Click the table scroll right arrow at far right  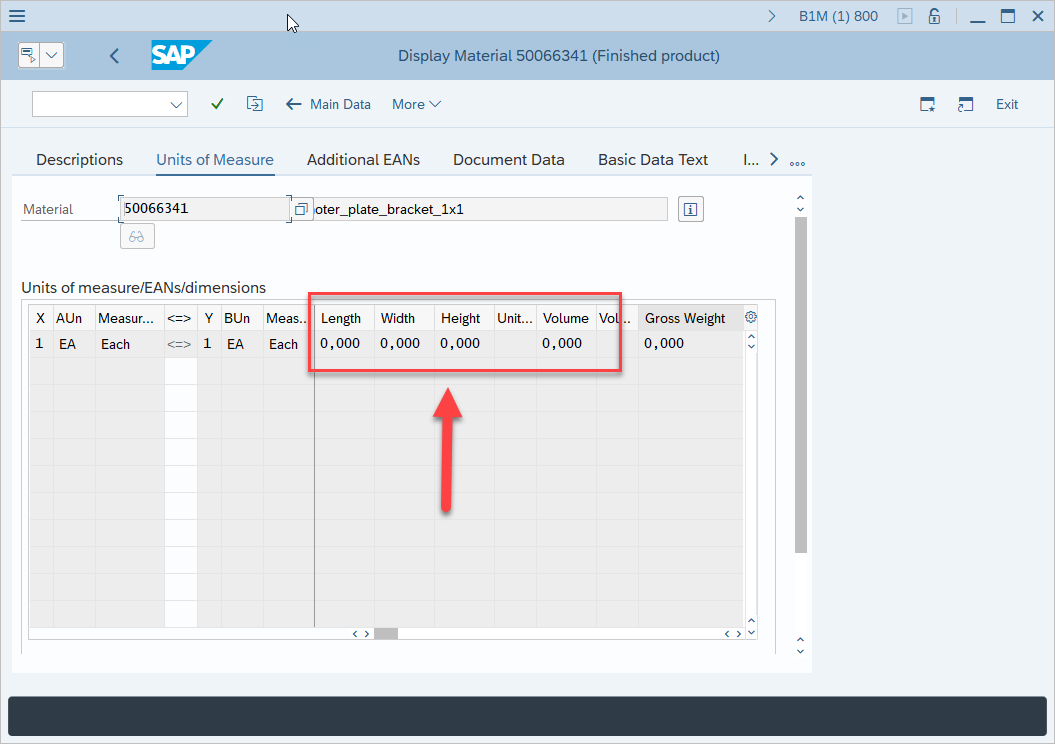(739, 634)
